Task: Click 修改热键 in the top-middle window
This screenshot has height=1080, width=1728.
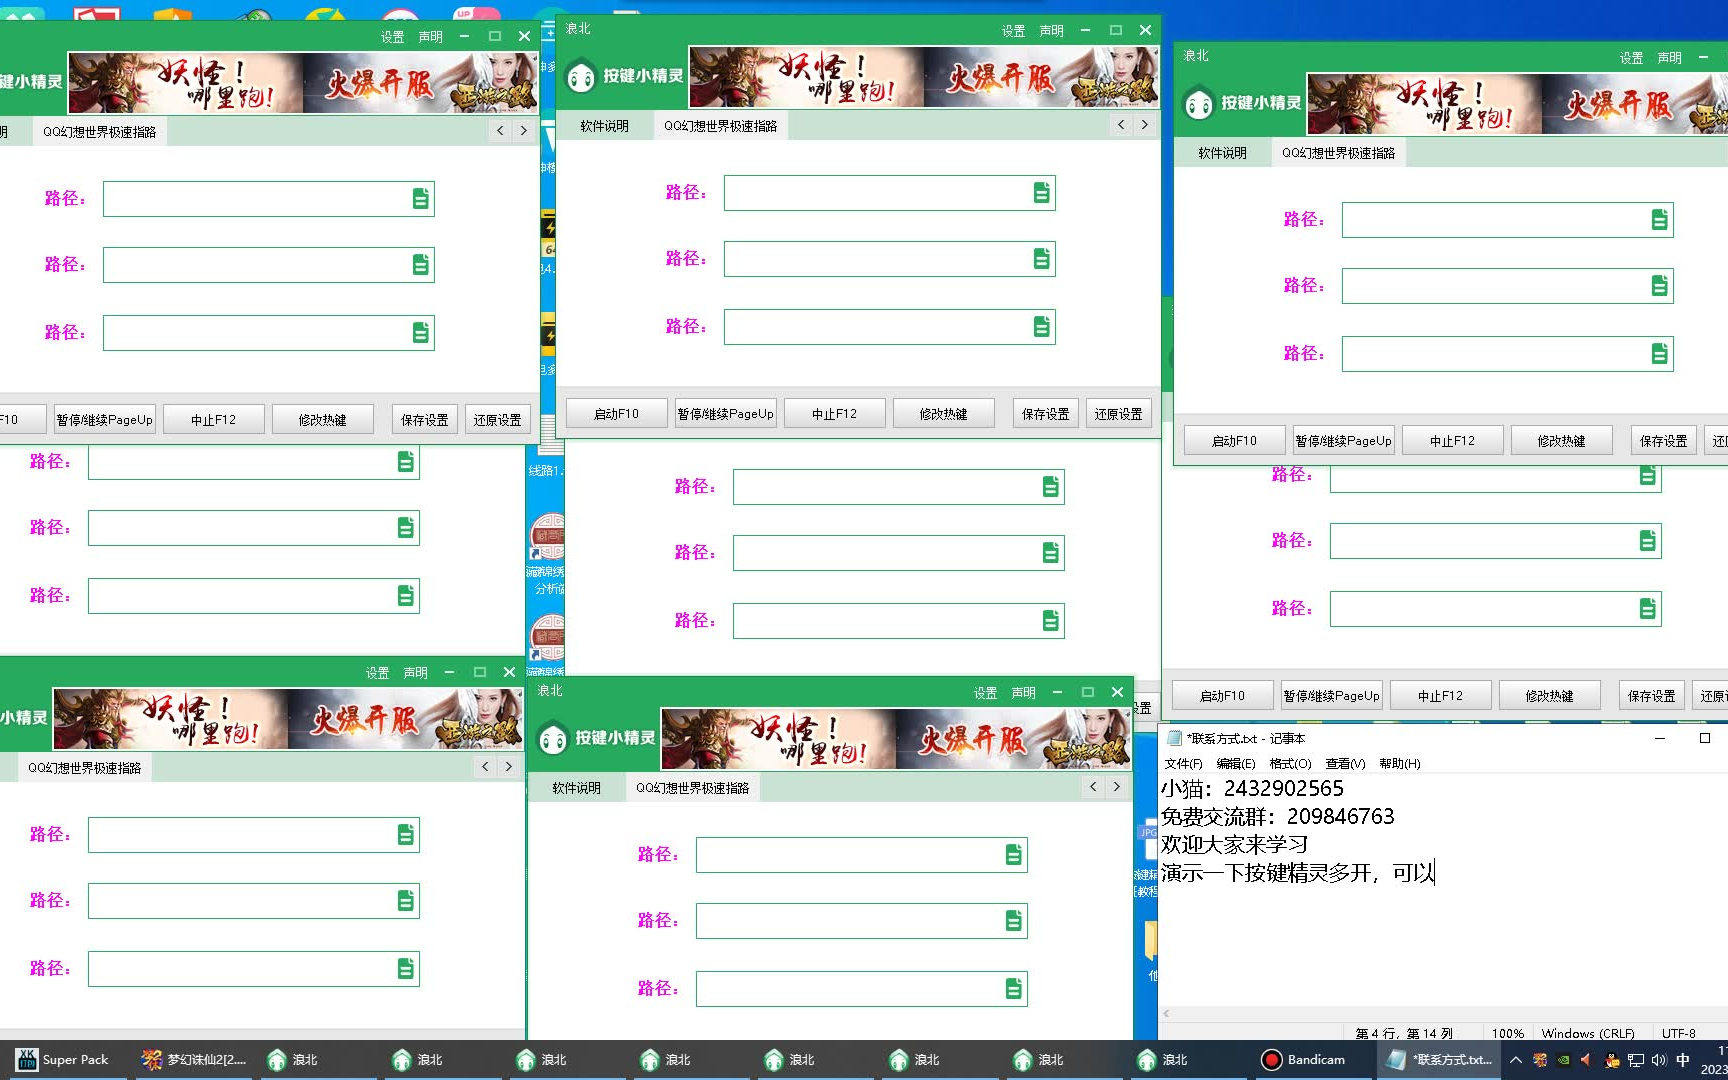Action: (943, 414)
